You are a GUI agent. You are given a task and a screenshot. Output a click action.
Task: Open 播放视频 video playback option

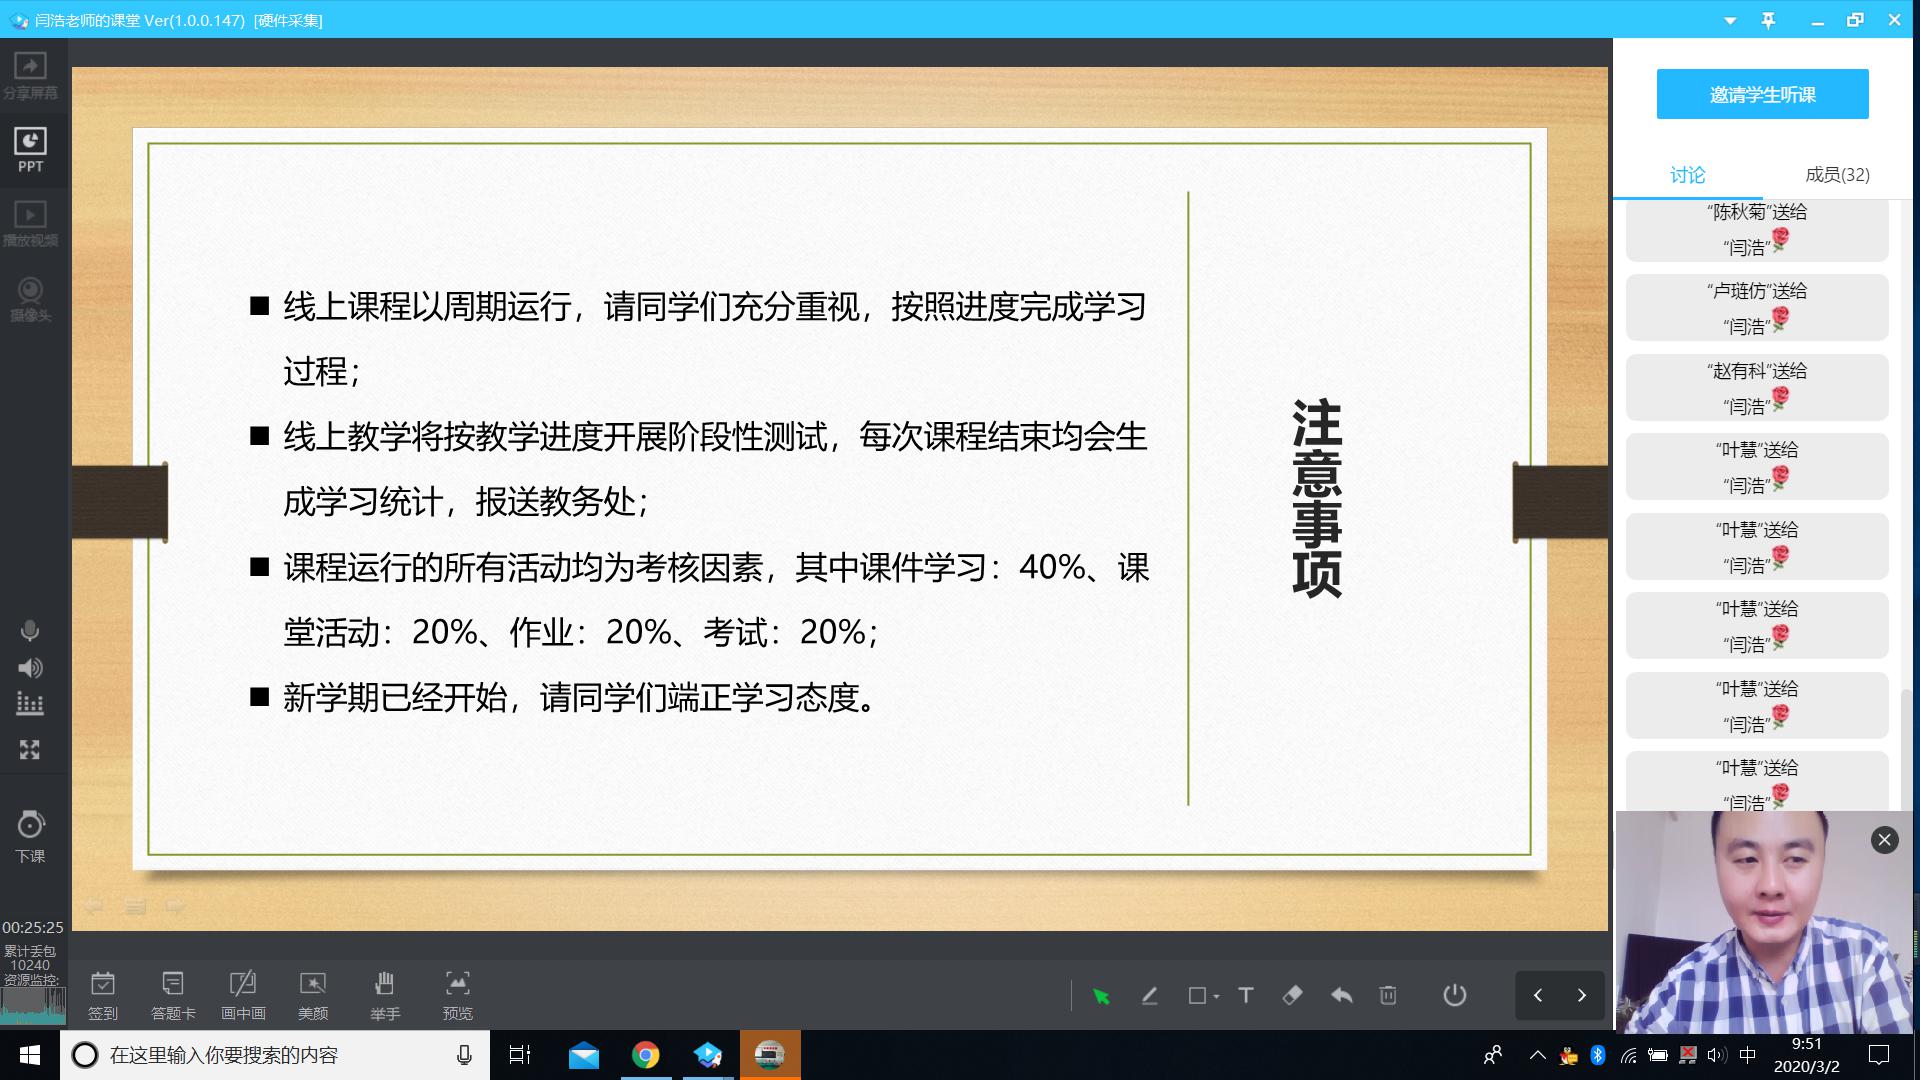pyautogui.click(x=30, y=224)
